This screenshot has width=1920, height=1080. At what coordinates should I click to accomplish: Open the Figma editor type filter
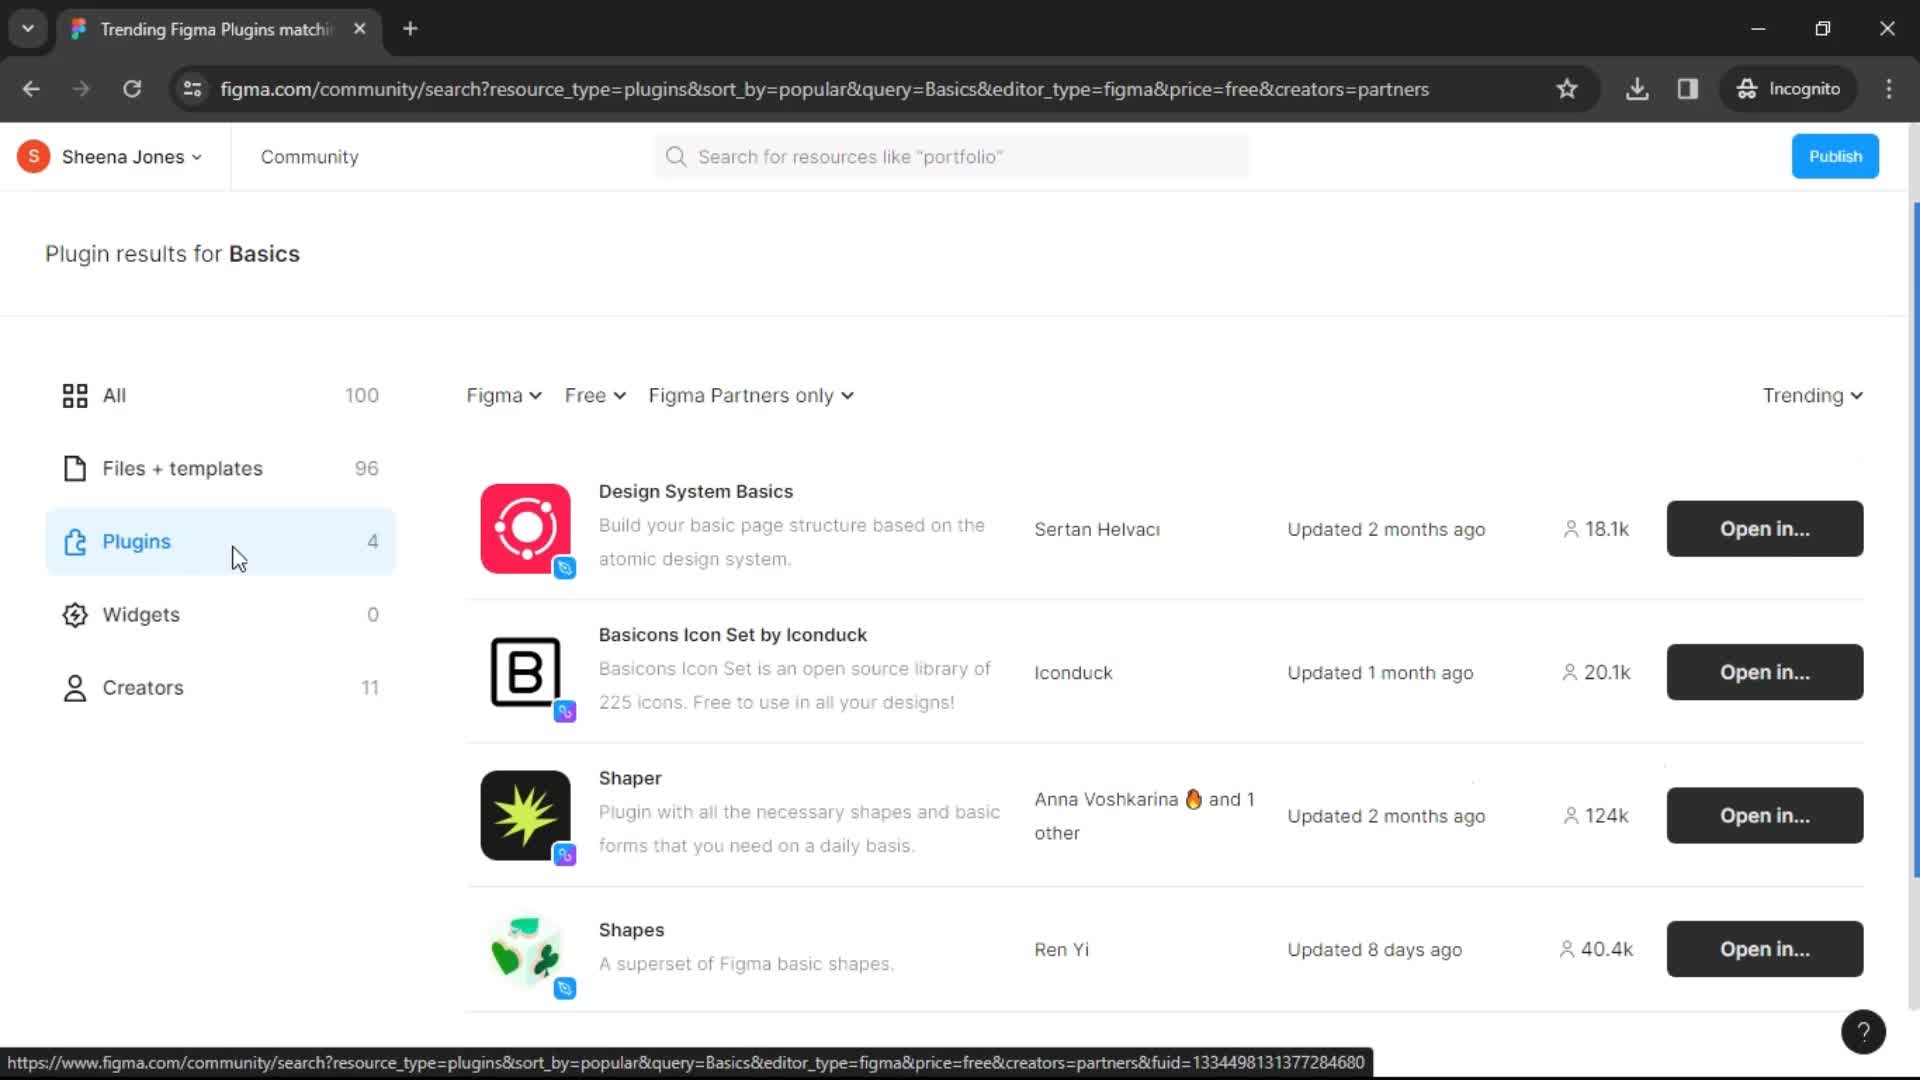click(504, 396)
